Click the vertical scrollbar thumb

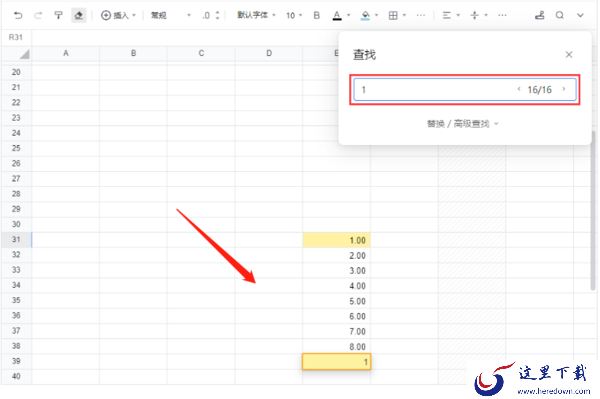593,210
